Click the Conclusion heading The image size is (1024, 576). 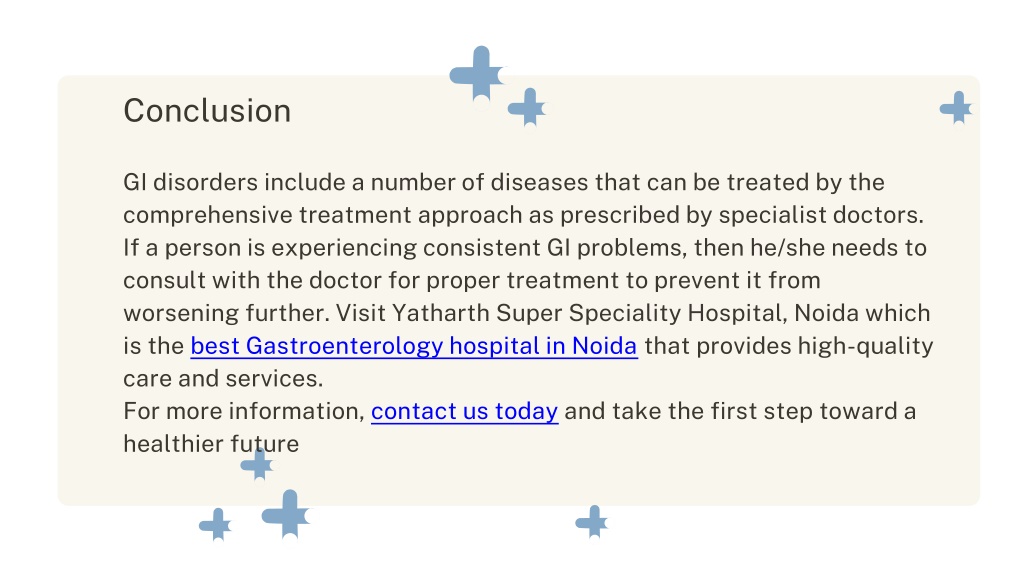207,110
